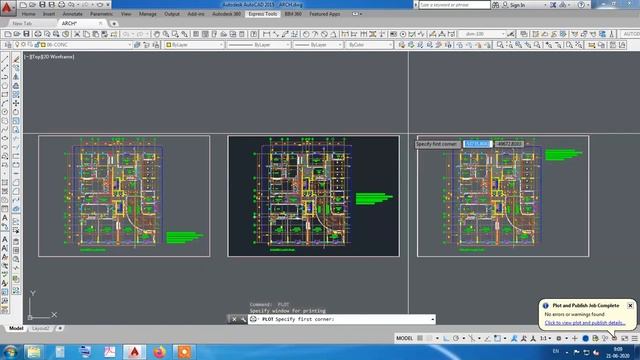640x360 pixels.
Task: Click the Zoom Window magnifier icon
Action: (175, 34)
